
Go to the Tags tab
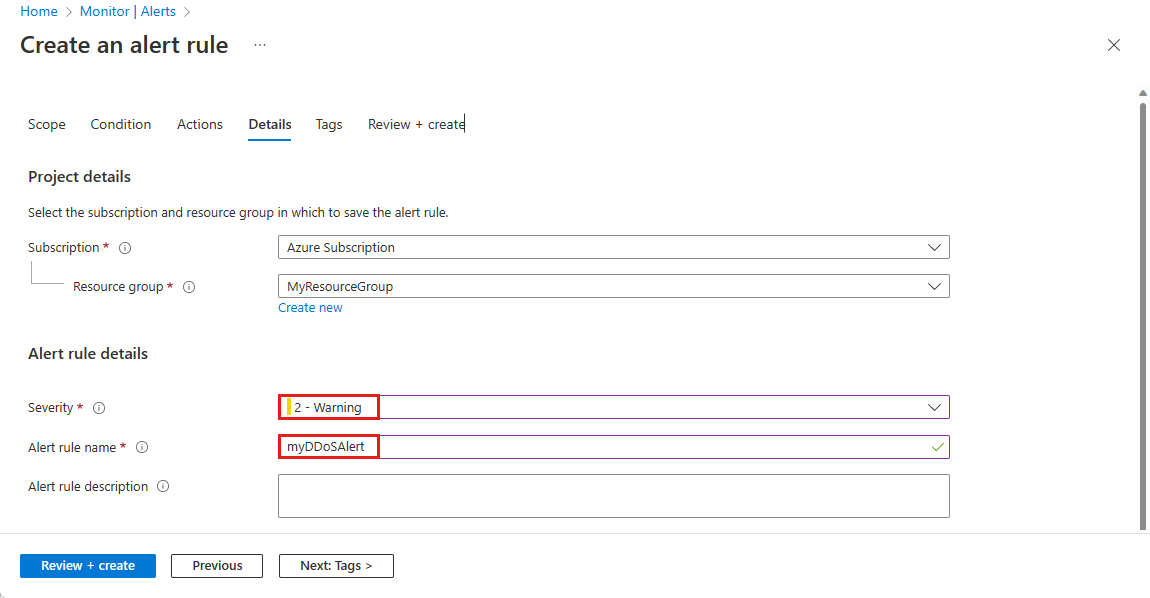click(329, 124)
